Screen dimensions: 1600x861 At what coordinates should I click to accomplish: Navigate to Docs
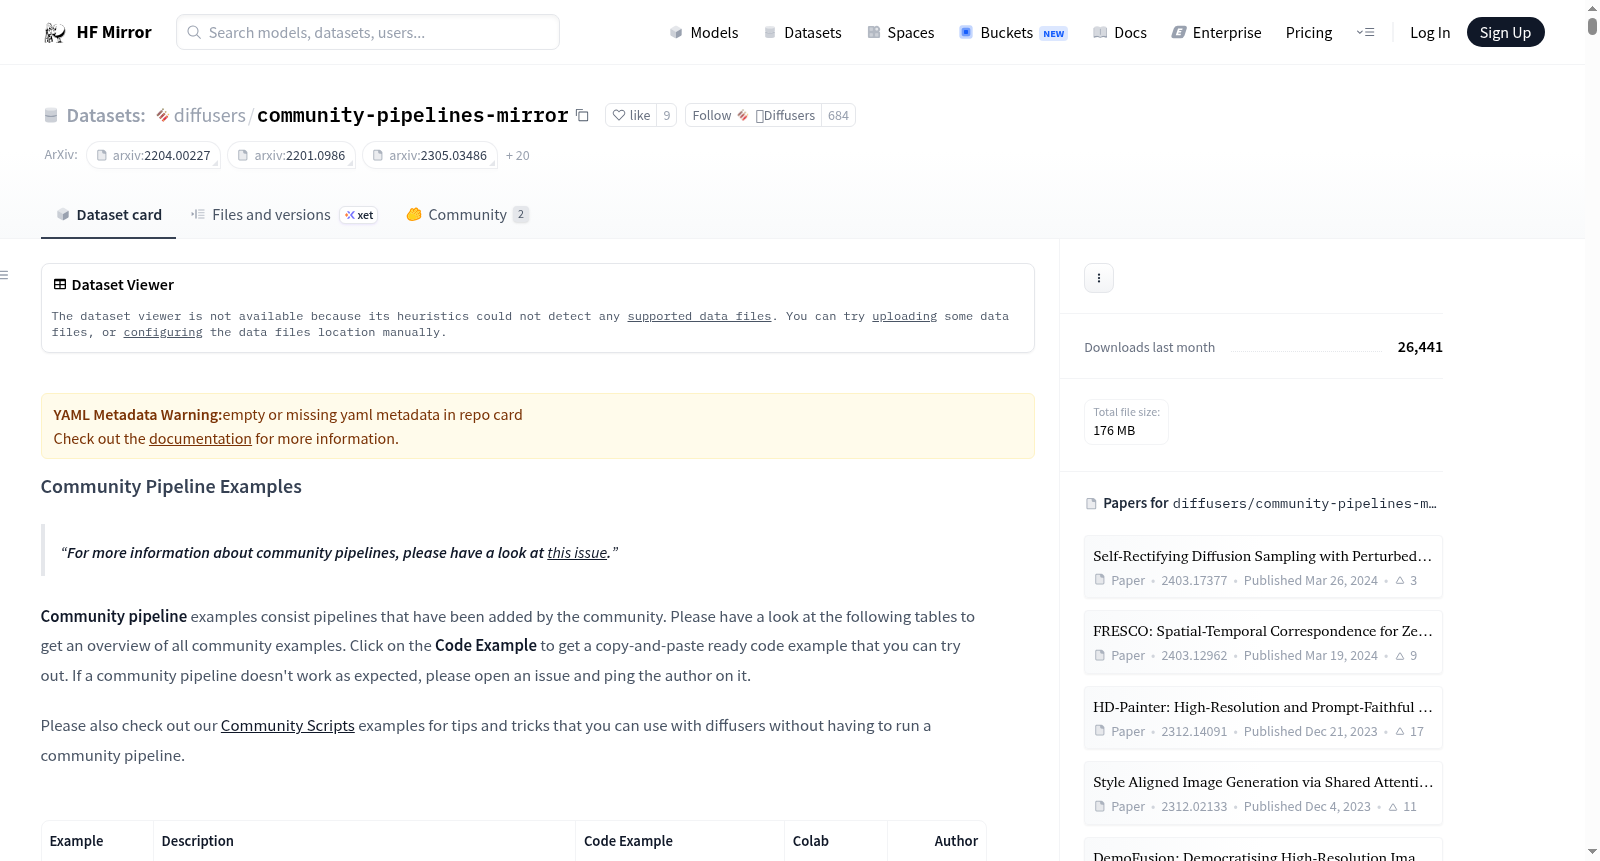click(1120, 33)
